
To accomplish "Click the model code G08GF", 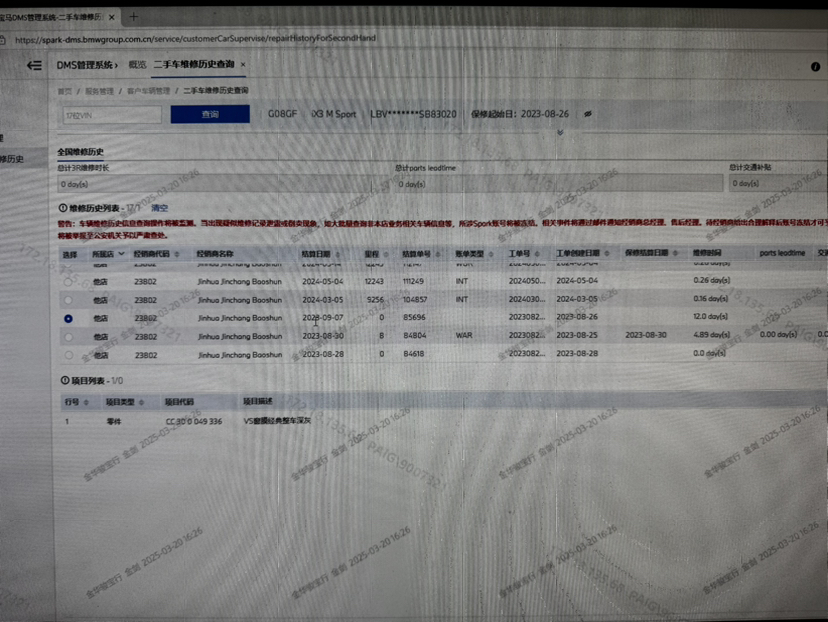I will click(x=283, y=114).
